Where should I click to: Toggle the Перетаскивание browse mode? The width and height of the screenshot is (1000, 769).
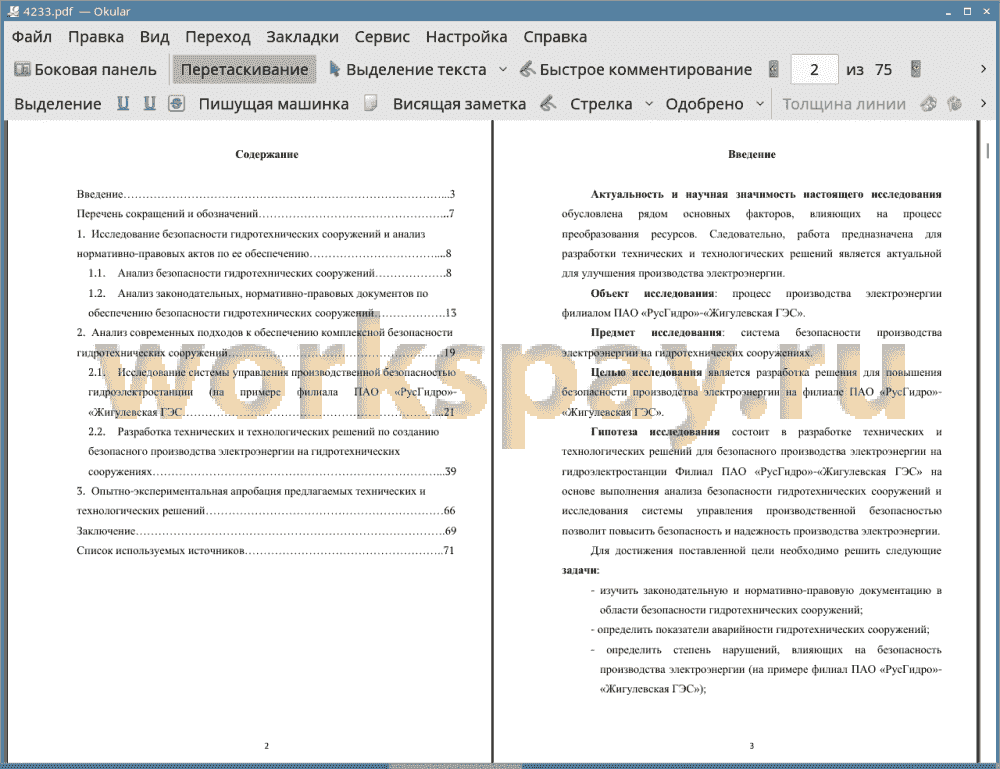(x=244, y=70)
